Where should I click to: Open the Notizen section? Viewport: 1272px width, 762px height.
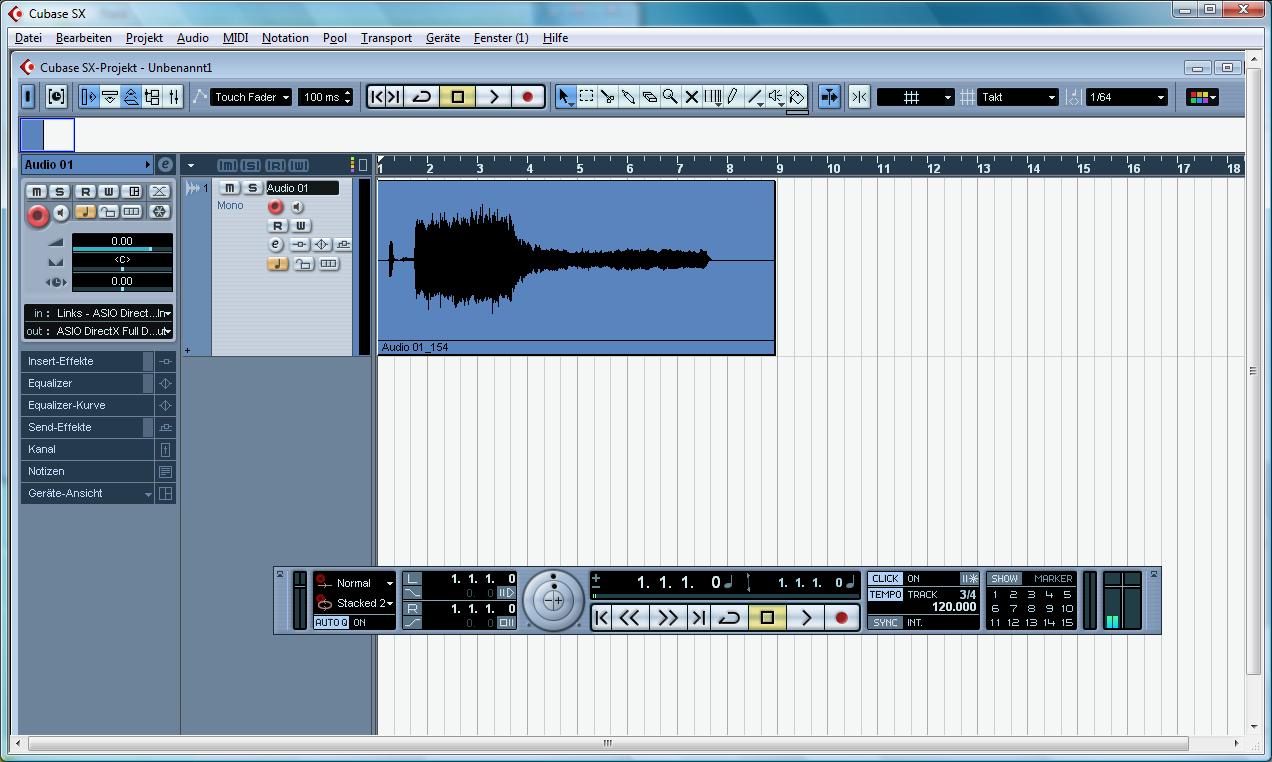pyautogui.click(x=88, y=471)
